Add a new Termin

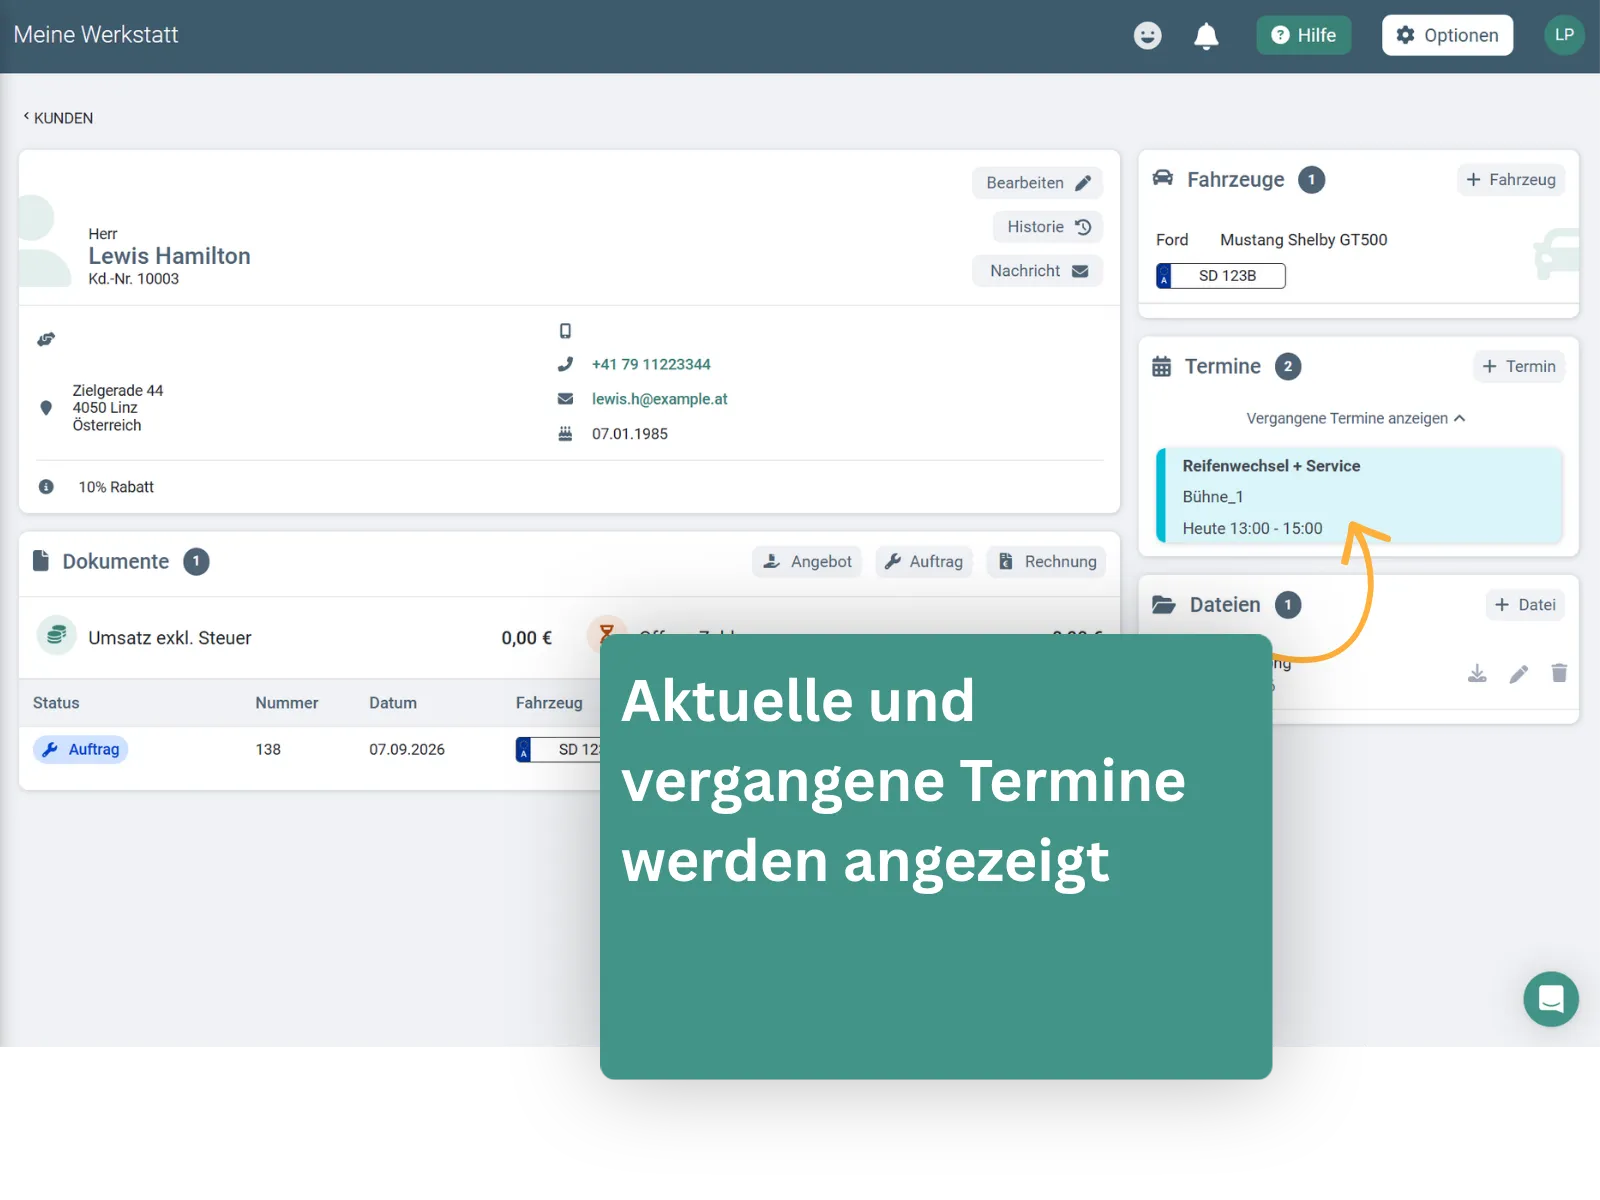pyautogui.click(x=1518, y=366)
